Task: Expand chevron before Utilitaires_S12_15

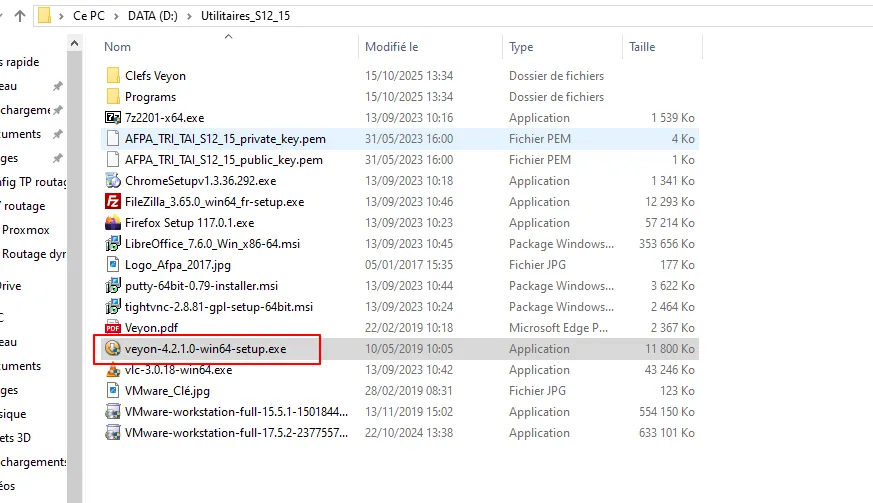Action: 189,16
